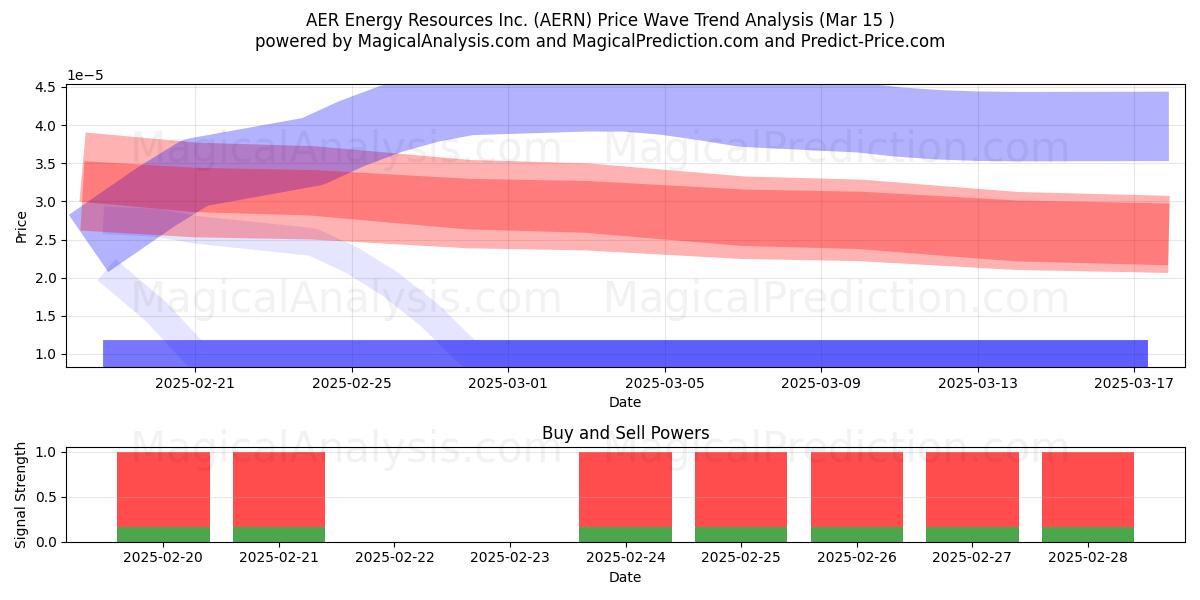Click the chart title mentioning AER Energy Resources

pyautogui.click(x=600, y=20)
